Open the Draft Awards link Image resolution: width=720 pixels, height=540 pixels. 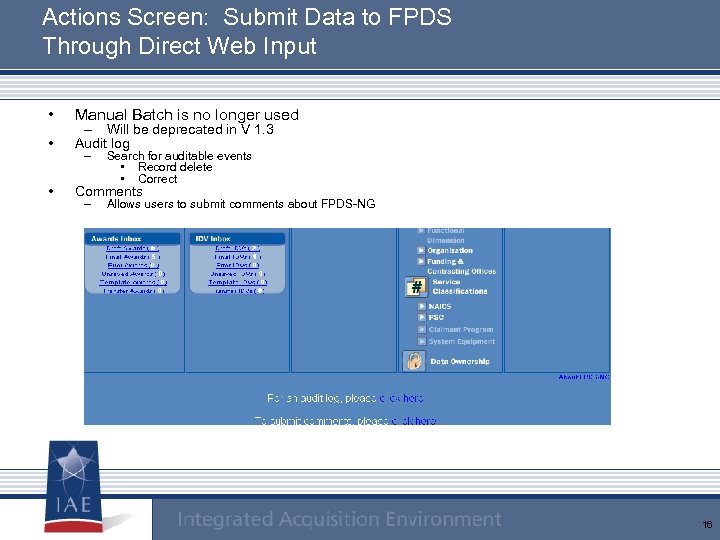pyautogui.click(x=132, y=248)
